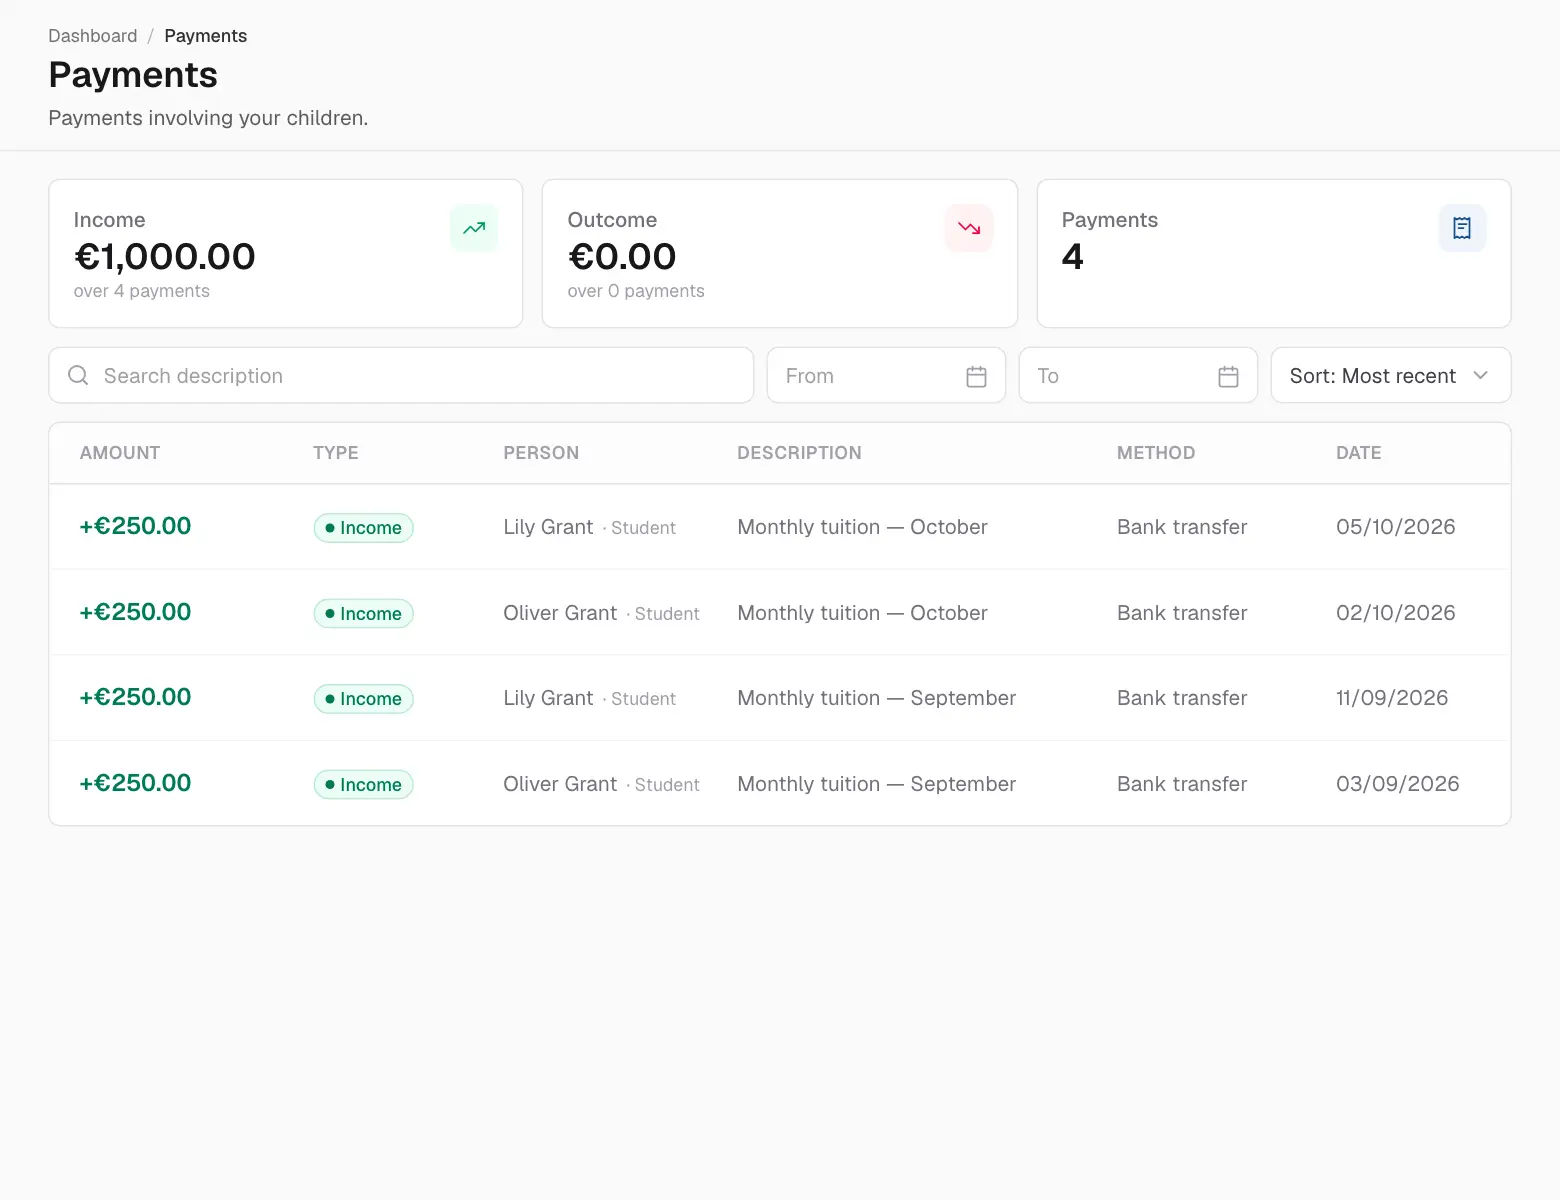Screen dimensions: 1560x1200
Task: Click the Payments breadcrumb item
Action: pos(205,36)
